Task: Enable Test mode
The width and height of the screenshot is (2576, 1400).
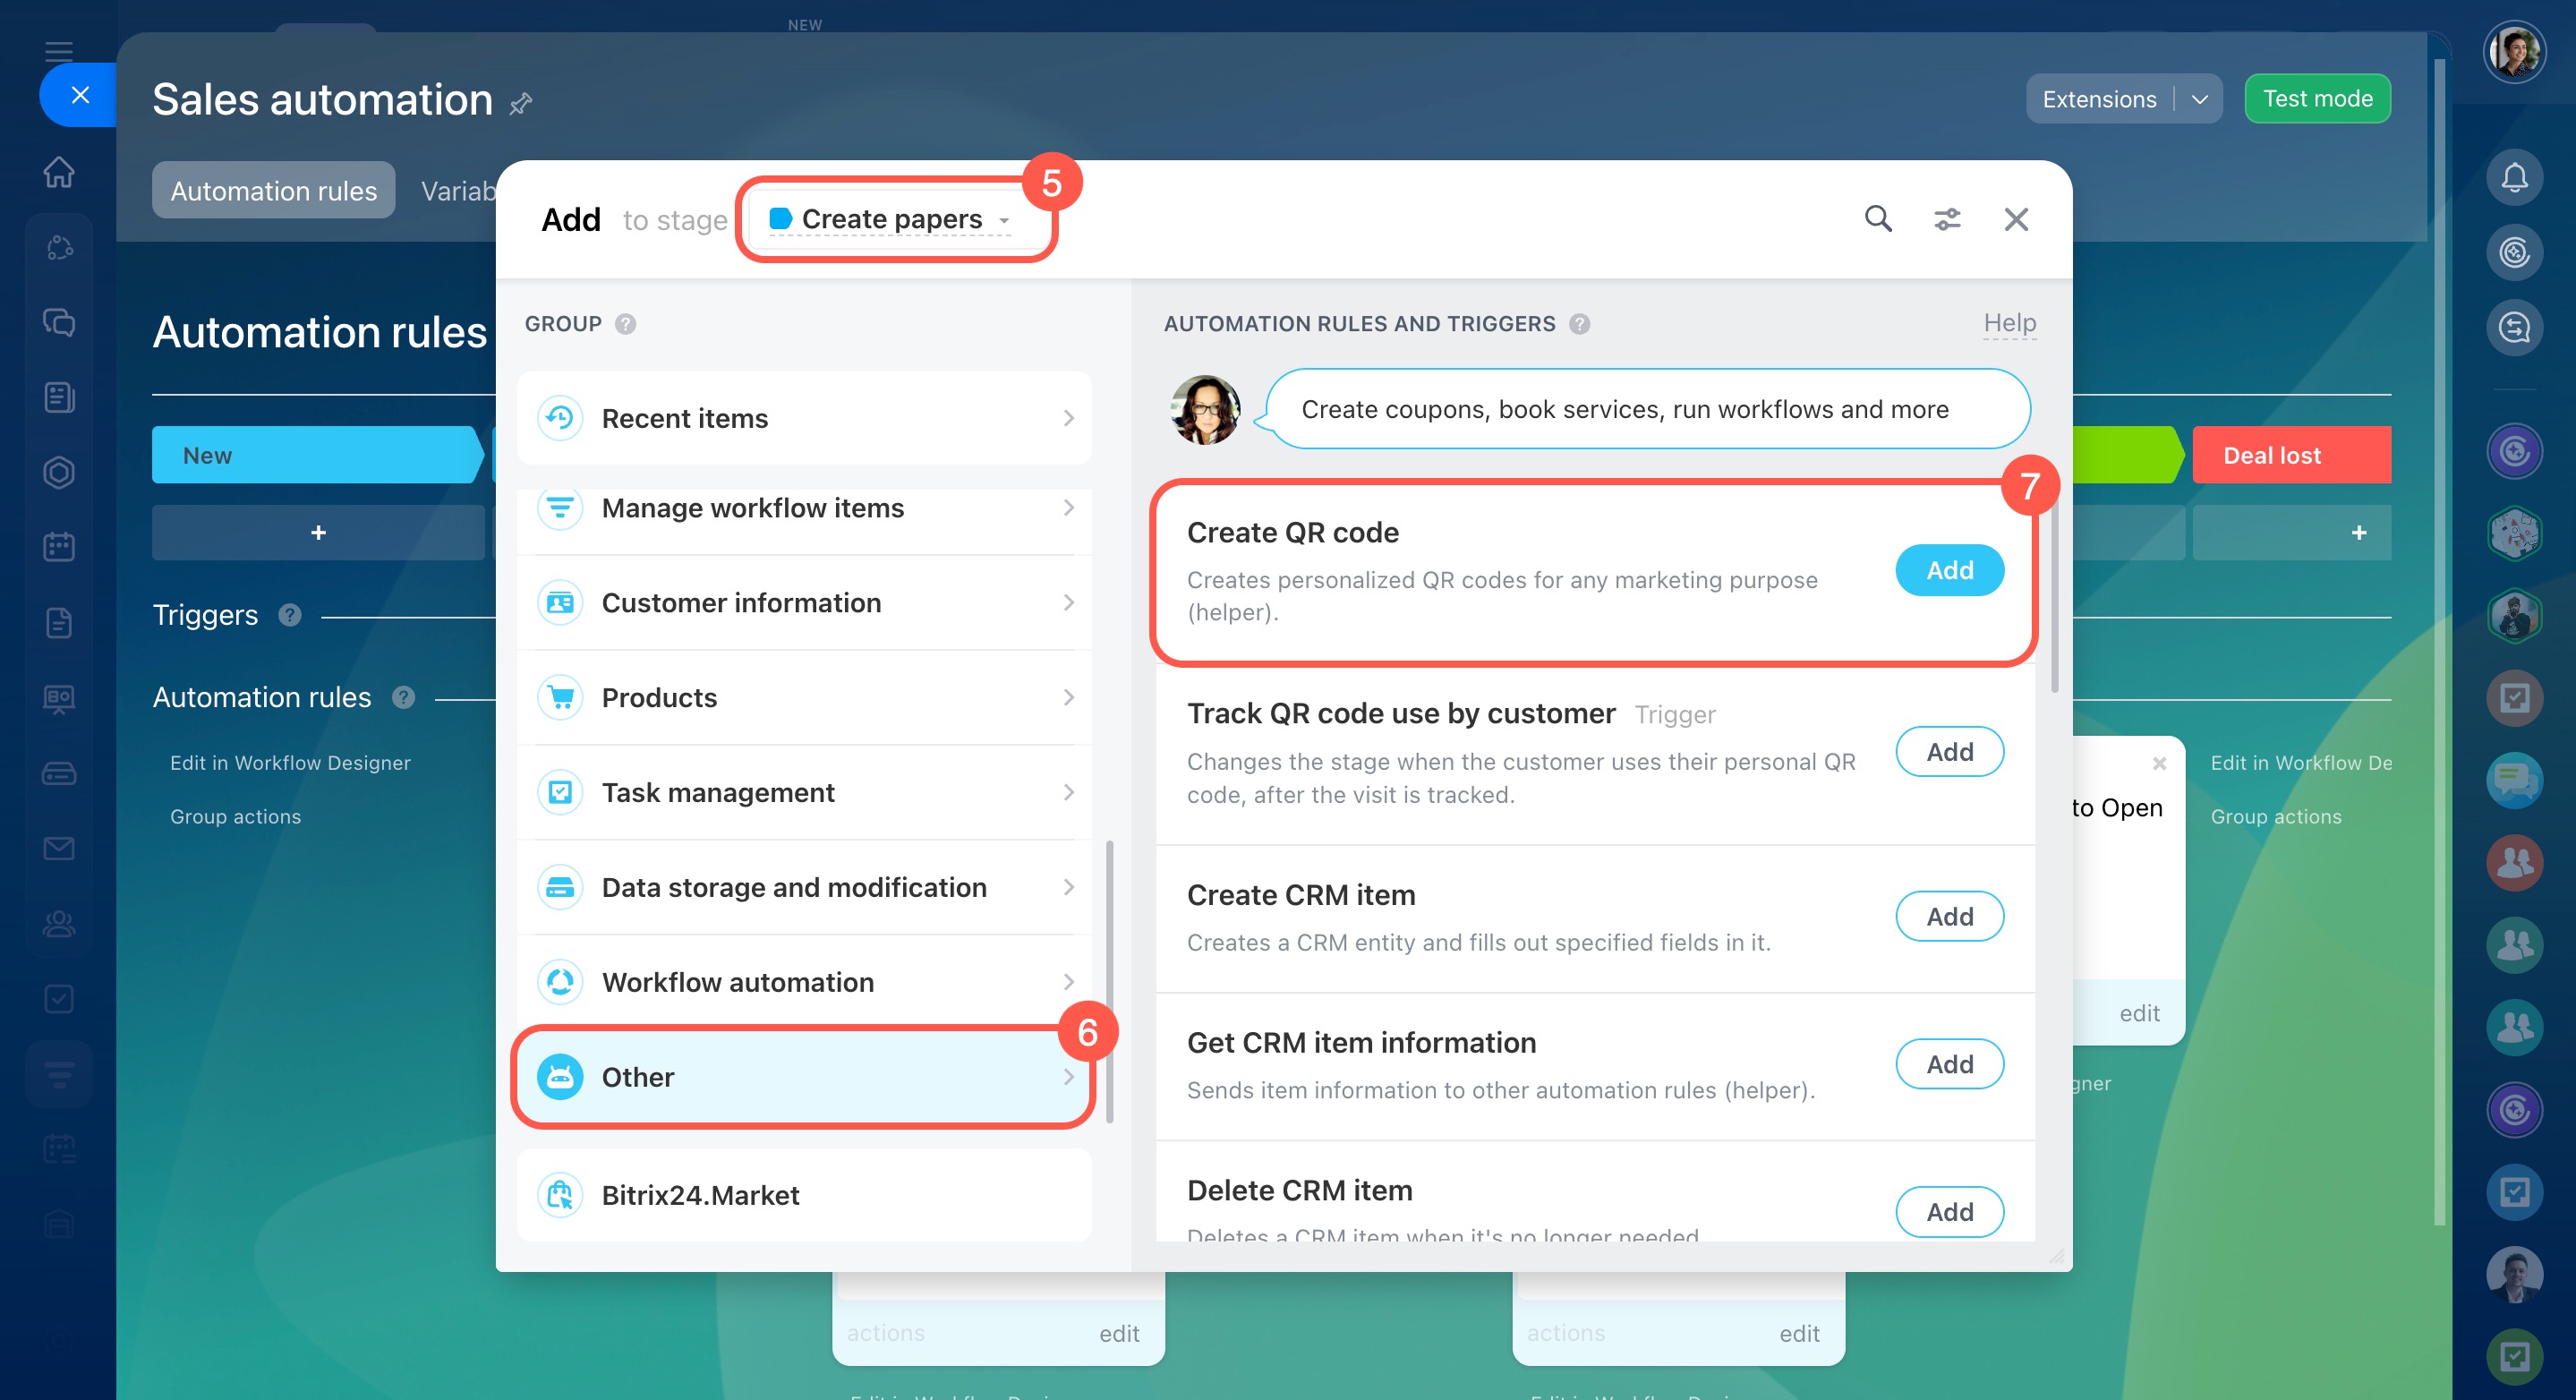Action: click(x=2316, y=99)
